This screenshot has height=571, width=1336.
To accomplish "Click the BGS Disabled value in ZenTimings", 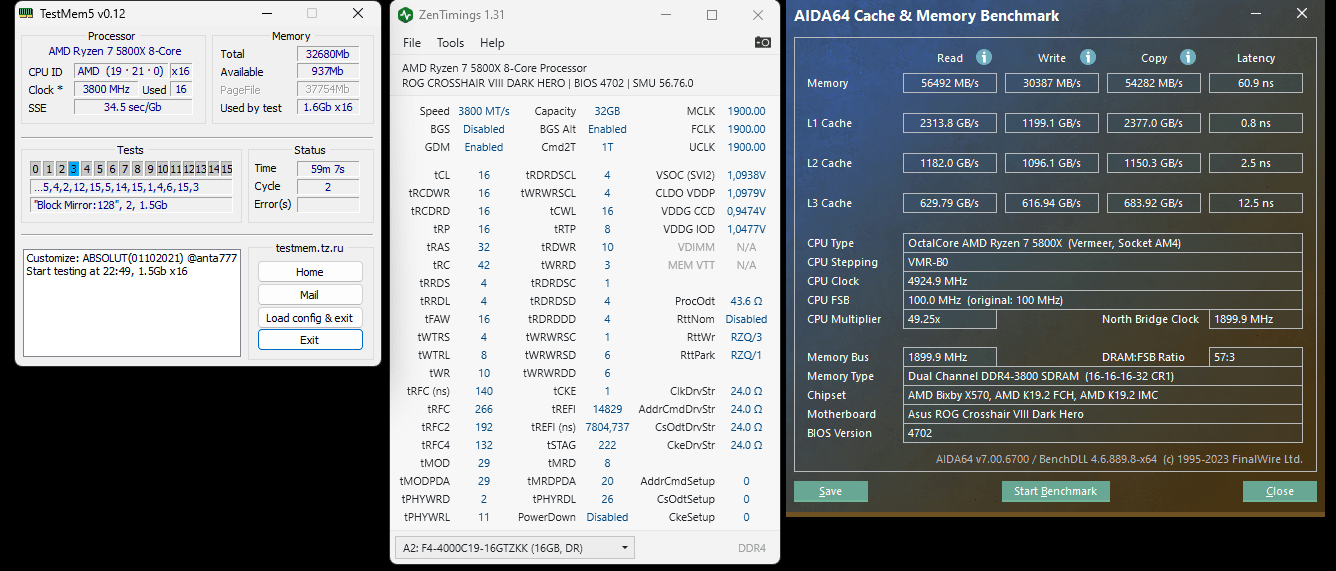I will [484, 129].
